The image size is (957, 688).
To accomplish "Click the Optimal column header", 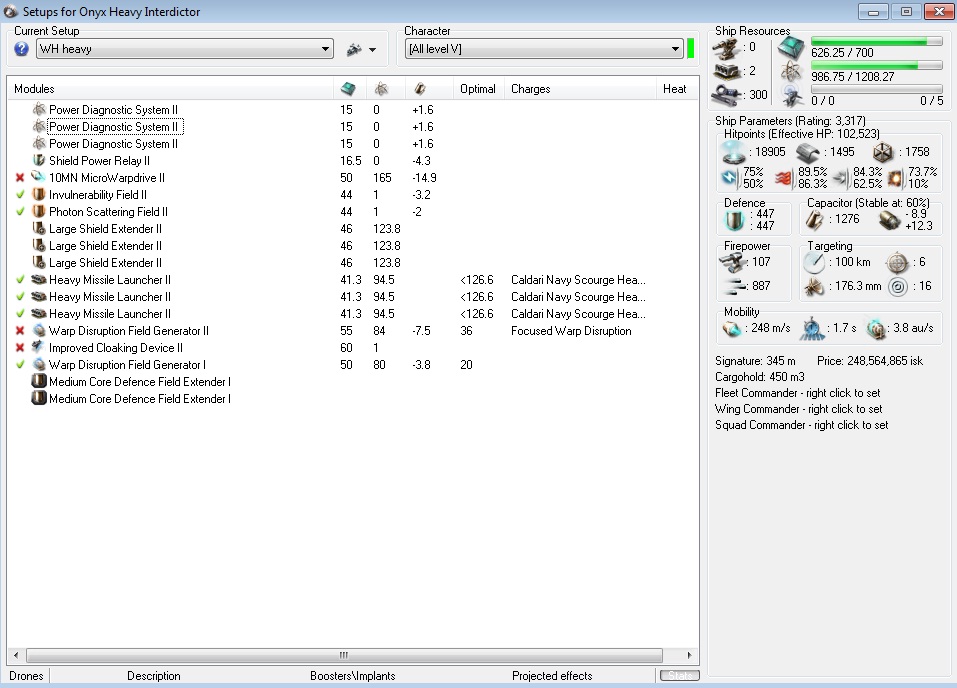I will 478,89.
